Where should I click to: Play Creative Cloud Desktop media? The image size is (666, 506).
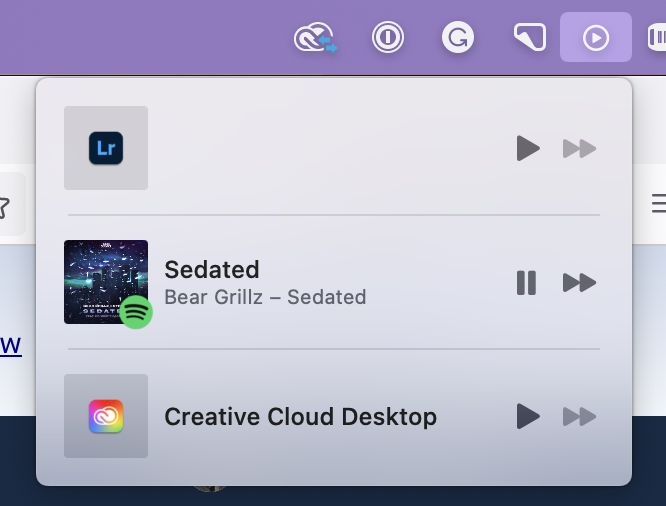pos(528,416)
